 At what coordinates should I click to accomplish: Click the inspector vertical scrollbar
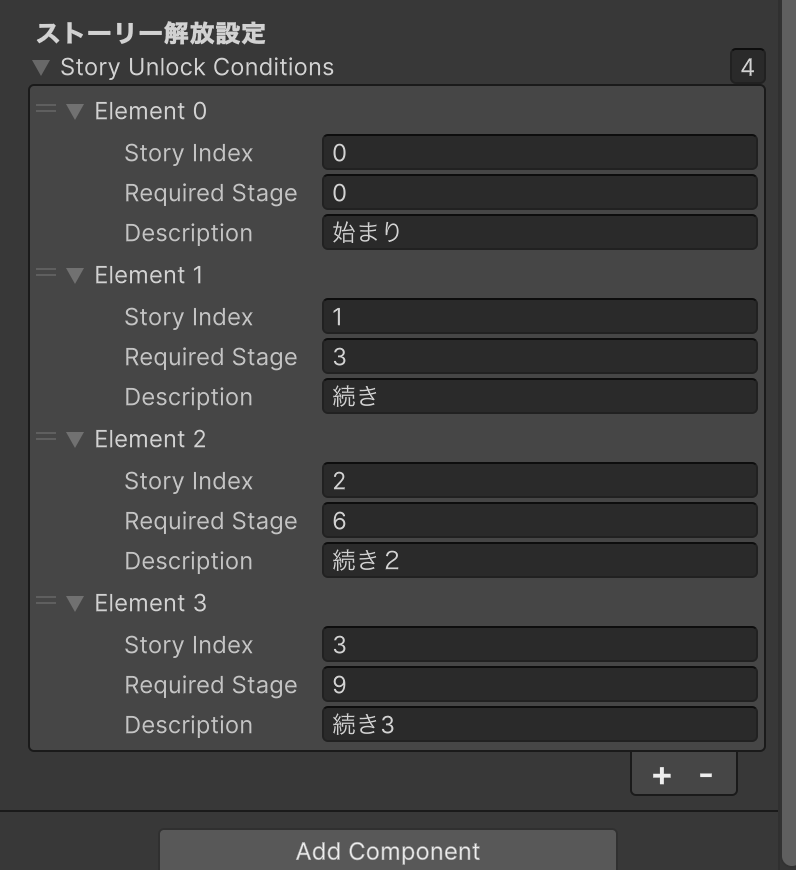coord(789,433)
